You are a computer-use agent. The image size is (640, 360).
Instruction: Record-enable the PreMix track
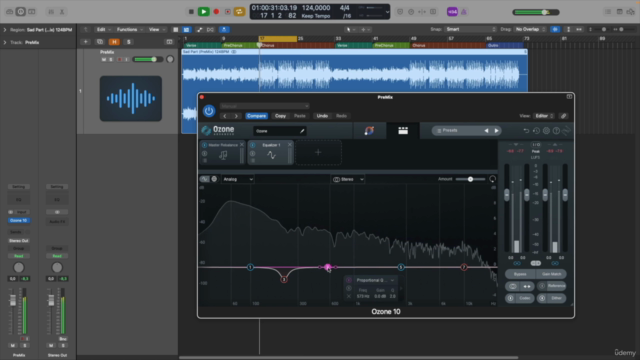(119, 60)
